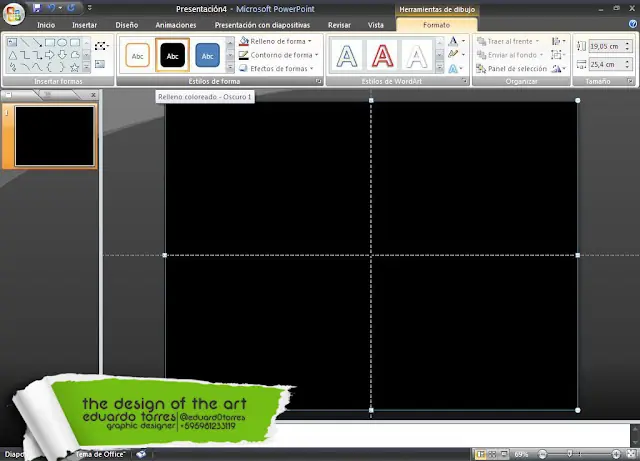The image size is (640, 461).
Task: Open the rotate objects dropdown
Action: (x=559, y=69)
